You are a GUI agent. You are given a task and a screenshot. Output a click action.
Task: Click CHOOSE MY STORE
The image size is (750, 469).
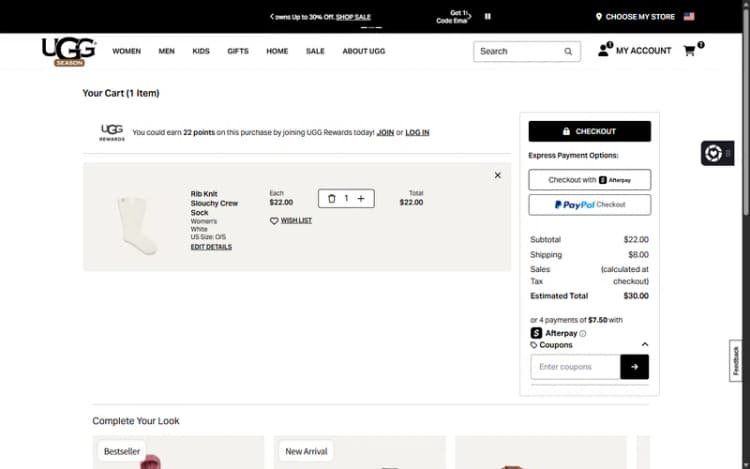(x=640, y=17)
